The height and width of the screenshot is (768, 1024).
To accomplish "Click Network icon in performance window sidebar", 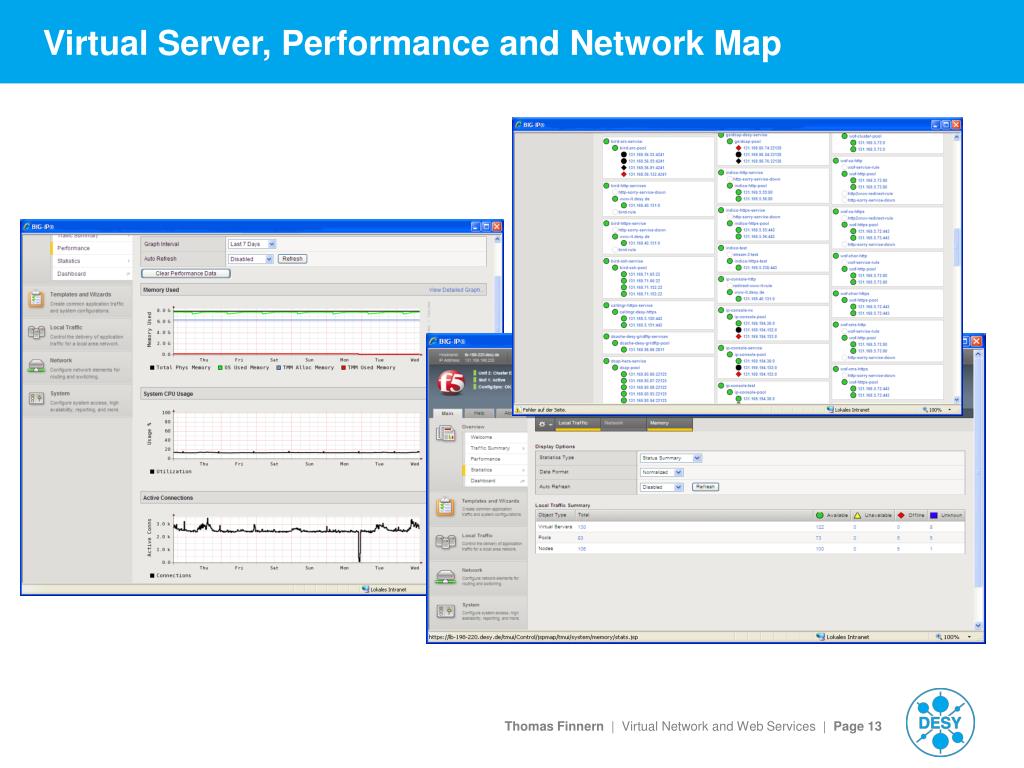I will tap(36, 365).
